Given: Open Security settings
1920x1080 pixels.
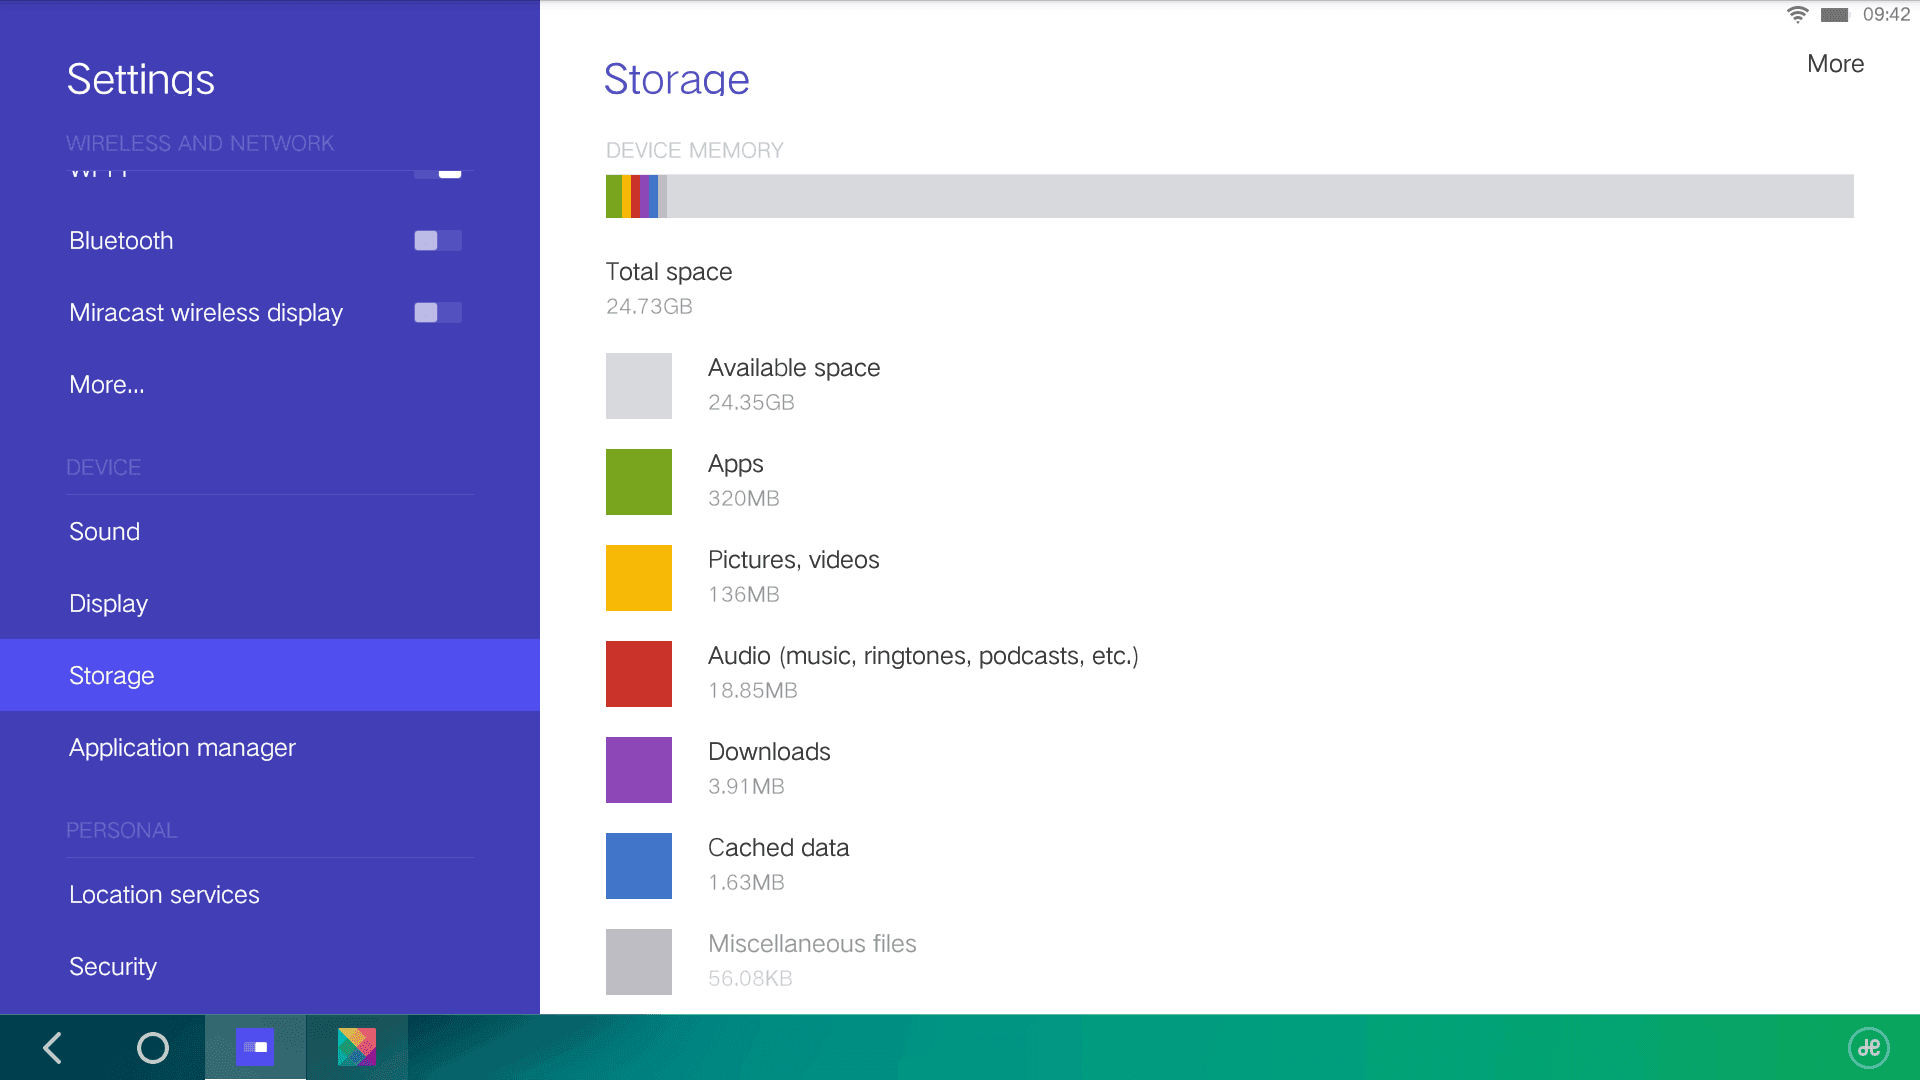Looking at the screenshot, I should [x=270, y=967].
